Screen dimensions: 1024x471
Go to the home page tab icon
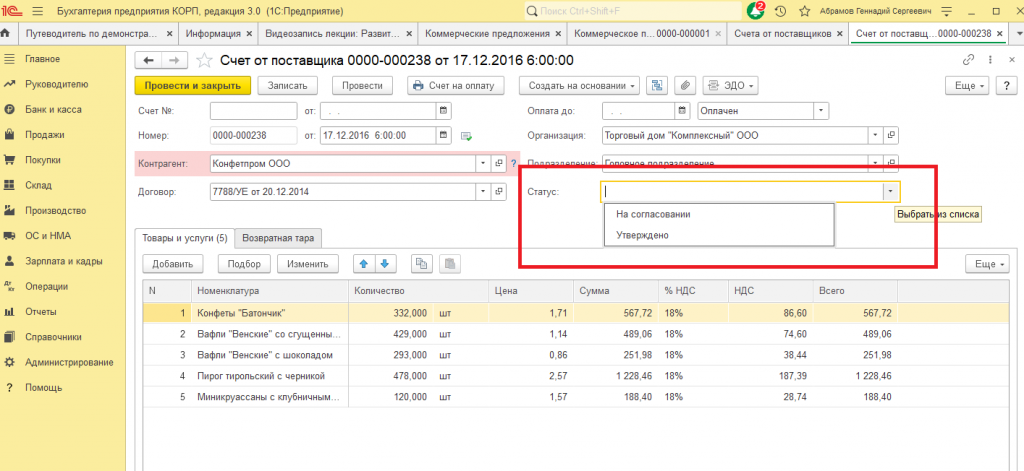tap(6, 33)
